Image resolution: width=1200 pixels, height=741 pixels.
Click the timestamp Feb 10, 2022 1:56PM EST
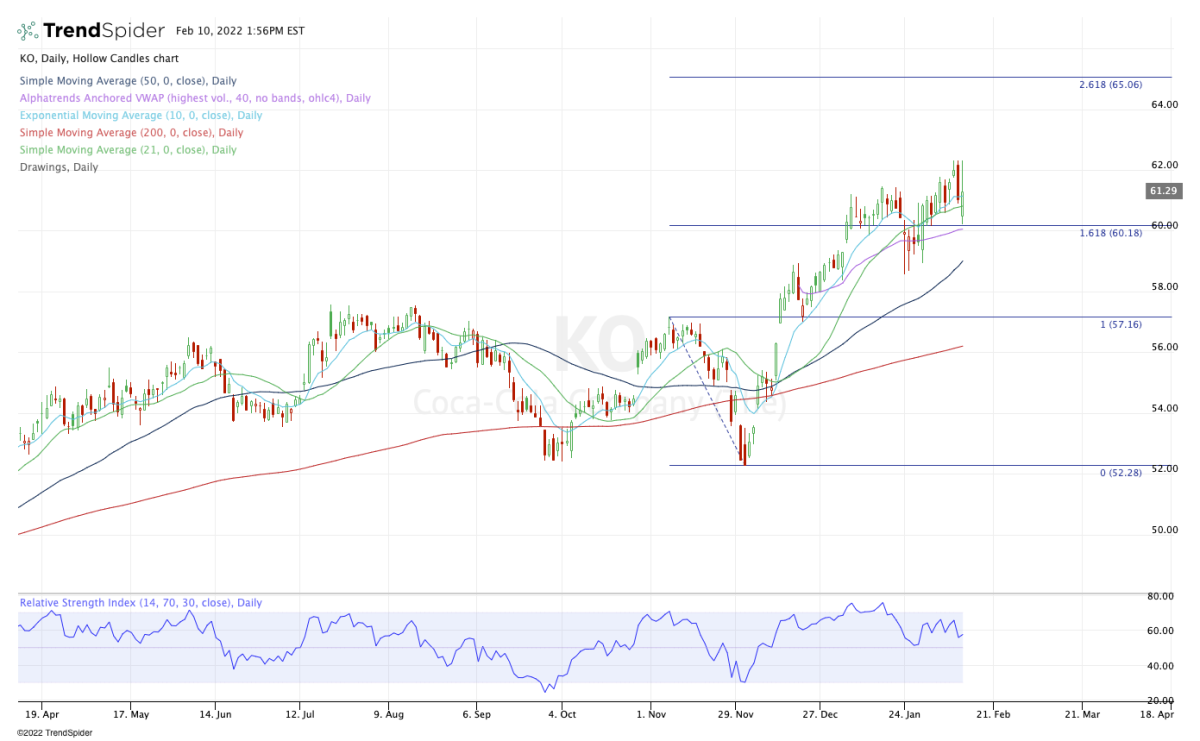241,31
